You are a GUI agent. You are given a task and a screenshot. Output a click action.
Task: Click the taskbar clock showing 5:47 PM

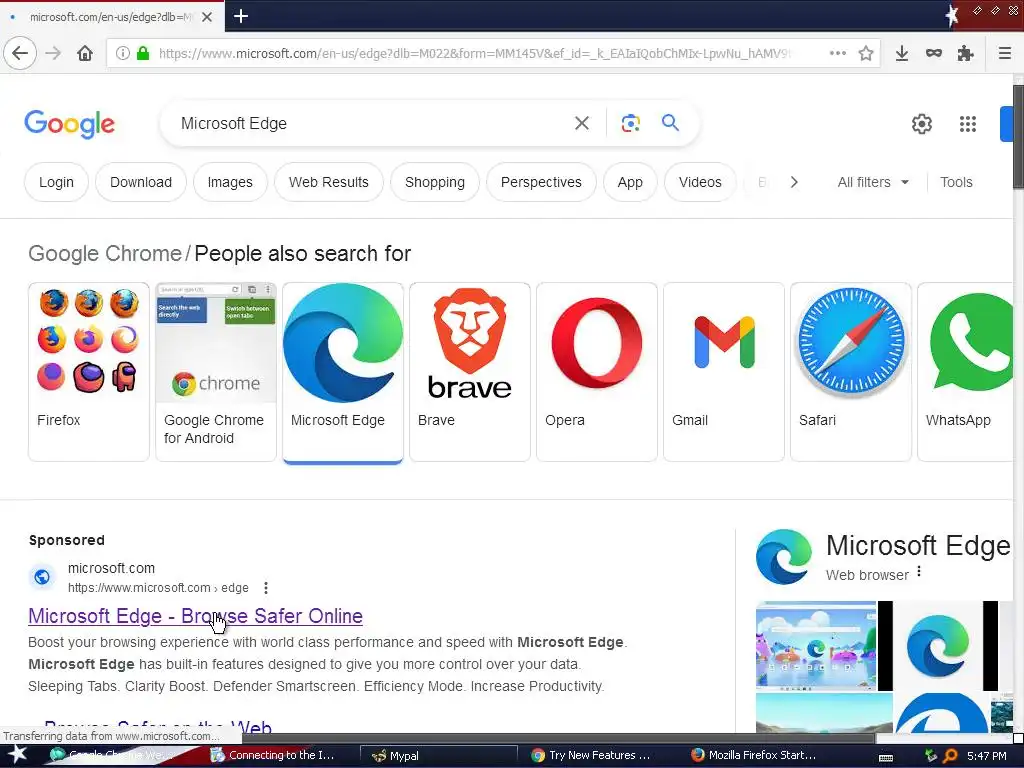(987, 756)
